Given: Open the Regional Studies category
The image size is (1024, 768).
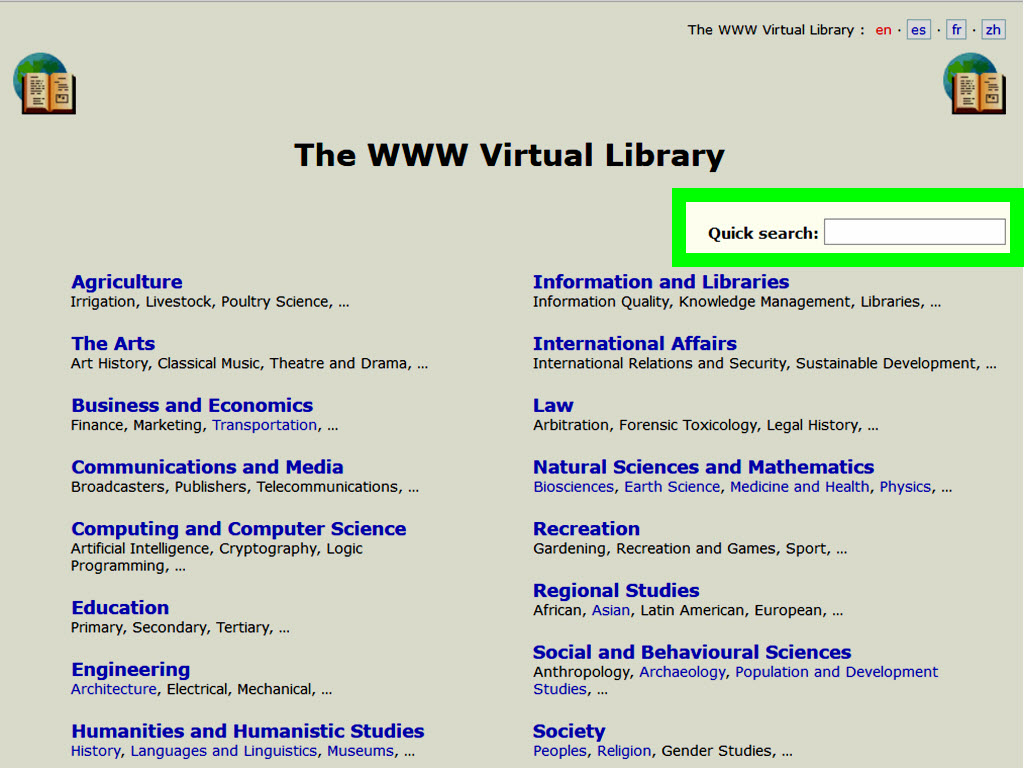Looking at the screenshot, I should pos(616,590).
